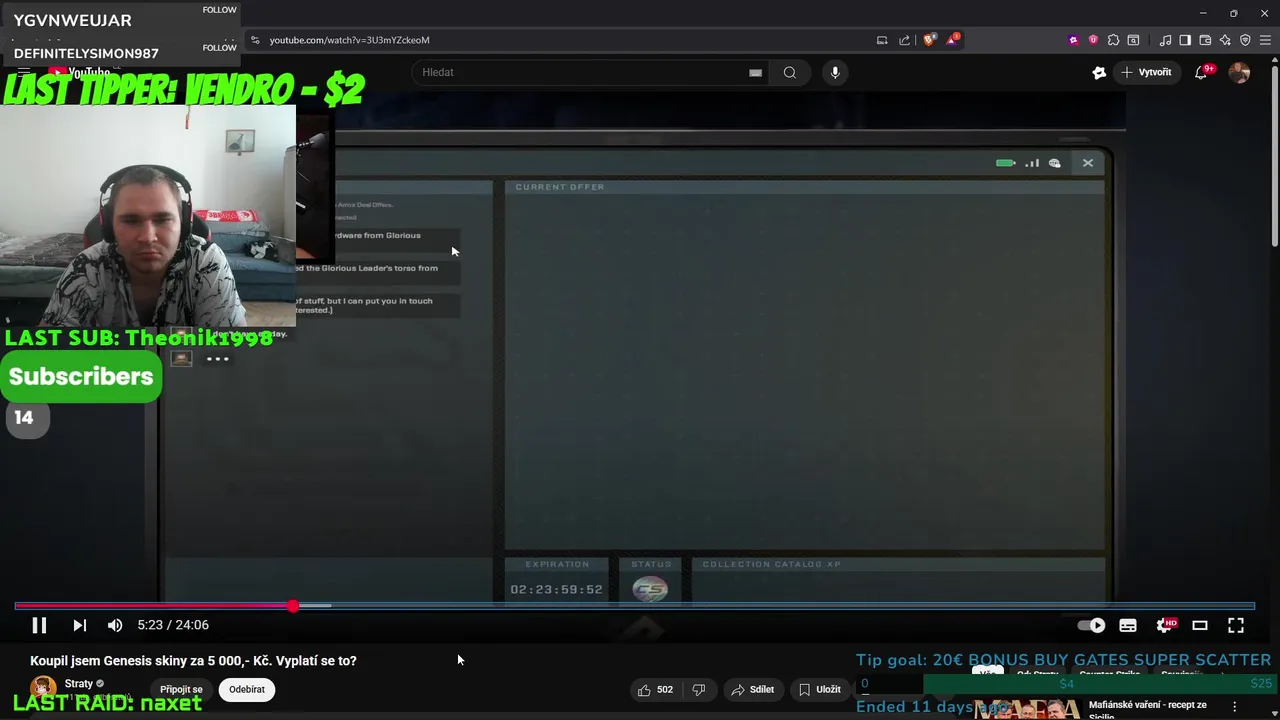Screen dimensions: 1280x720
Task: Share the video via Sdílet
Action: coord(752,689)
